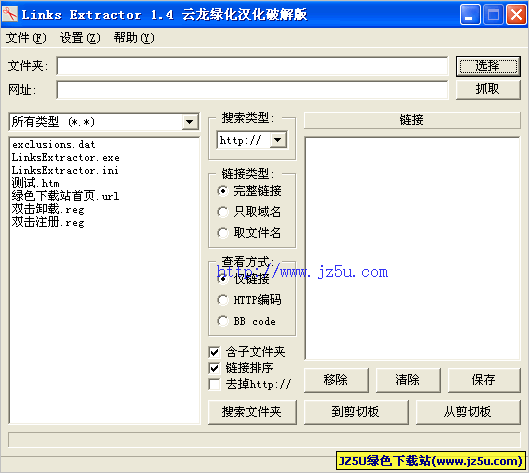Close the Links Extractor window
Screen dimensions: 529x473
point(516,15)
